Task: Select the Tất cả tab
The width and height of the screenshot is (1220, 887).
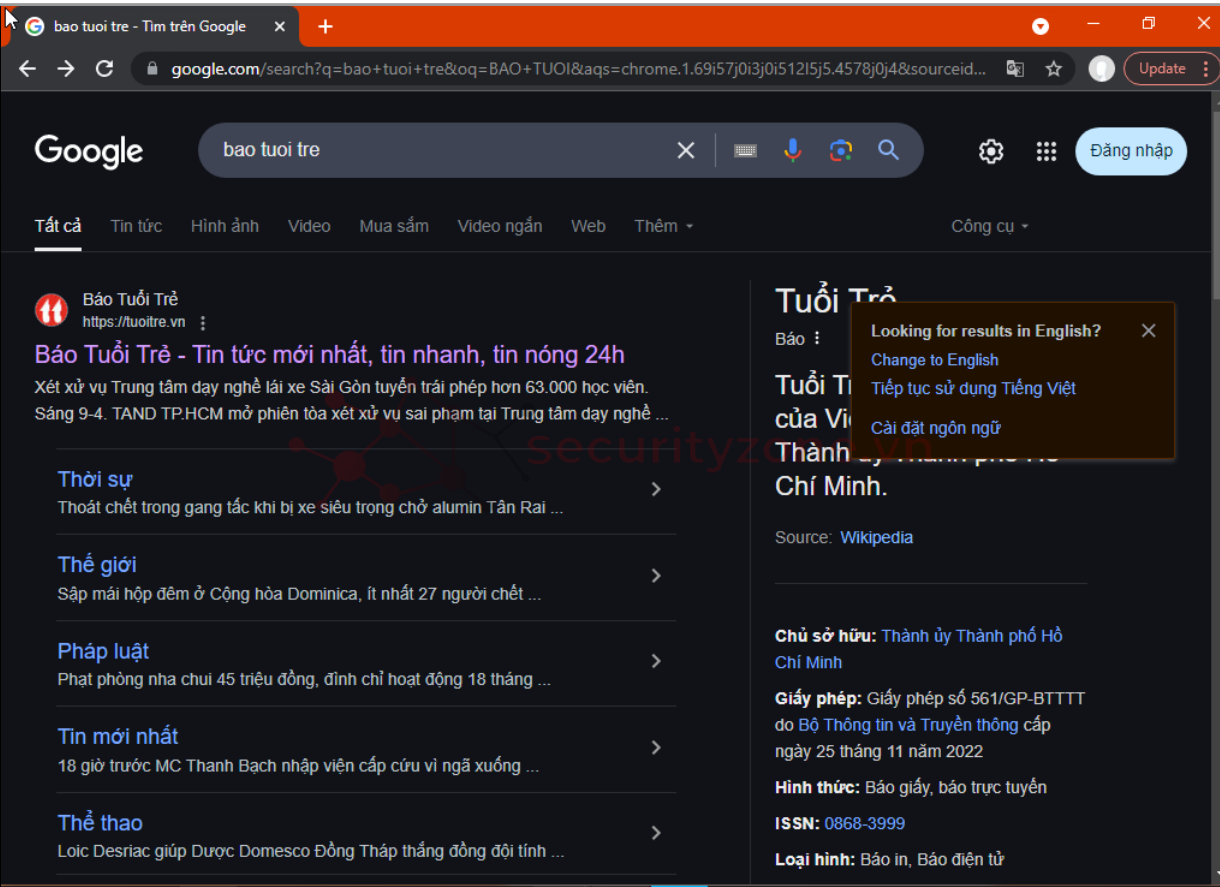Action: point(58,226)
